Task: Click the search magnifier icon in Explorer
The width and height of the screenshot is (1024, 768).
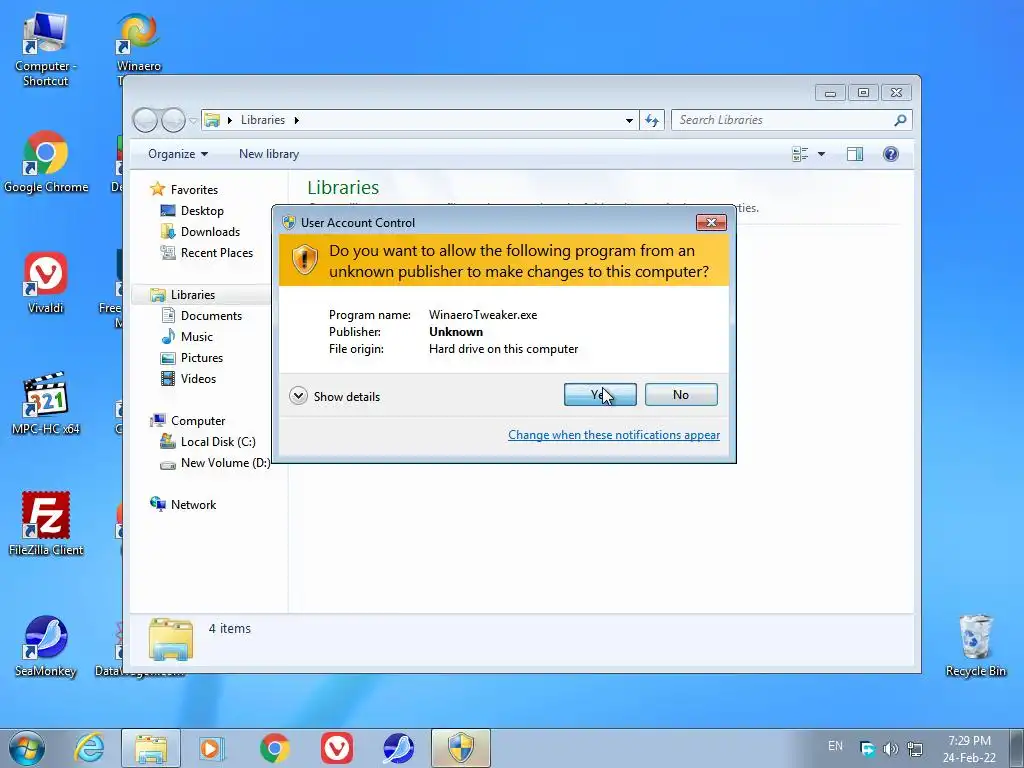Action: pyautogui.click(x=901, y=120)
